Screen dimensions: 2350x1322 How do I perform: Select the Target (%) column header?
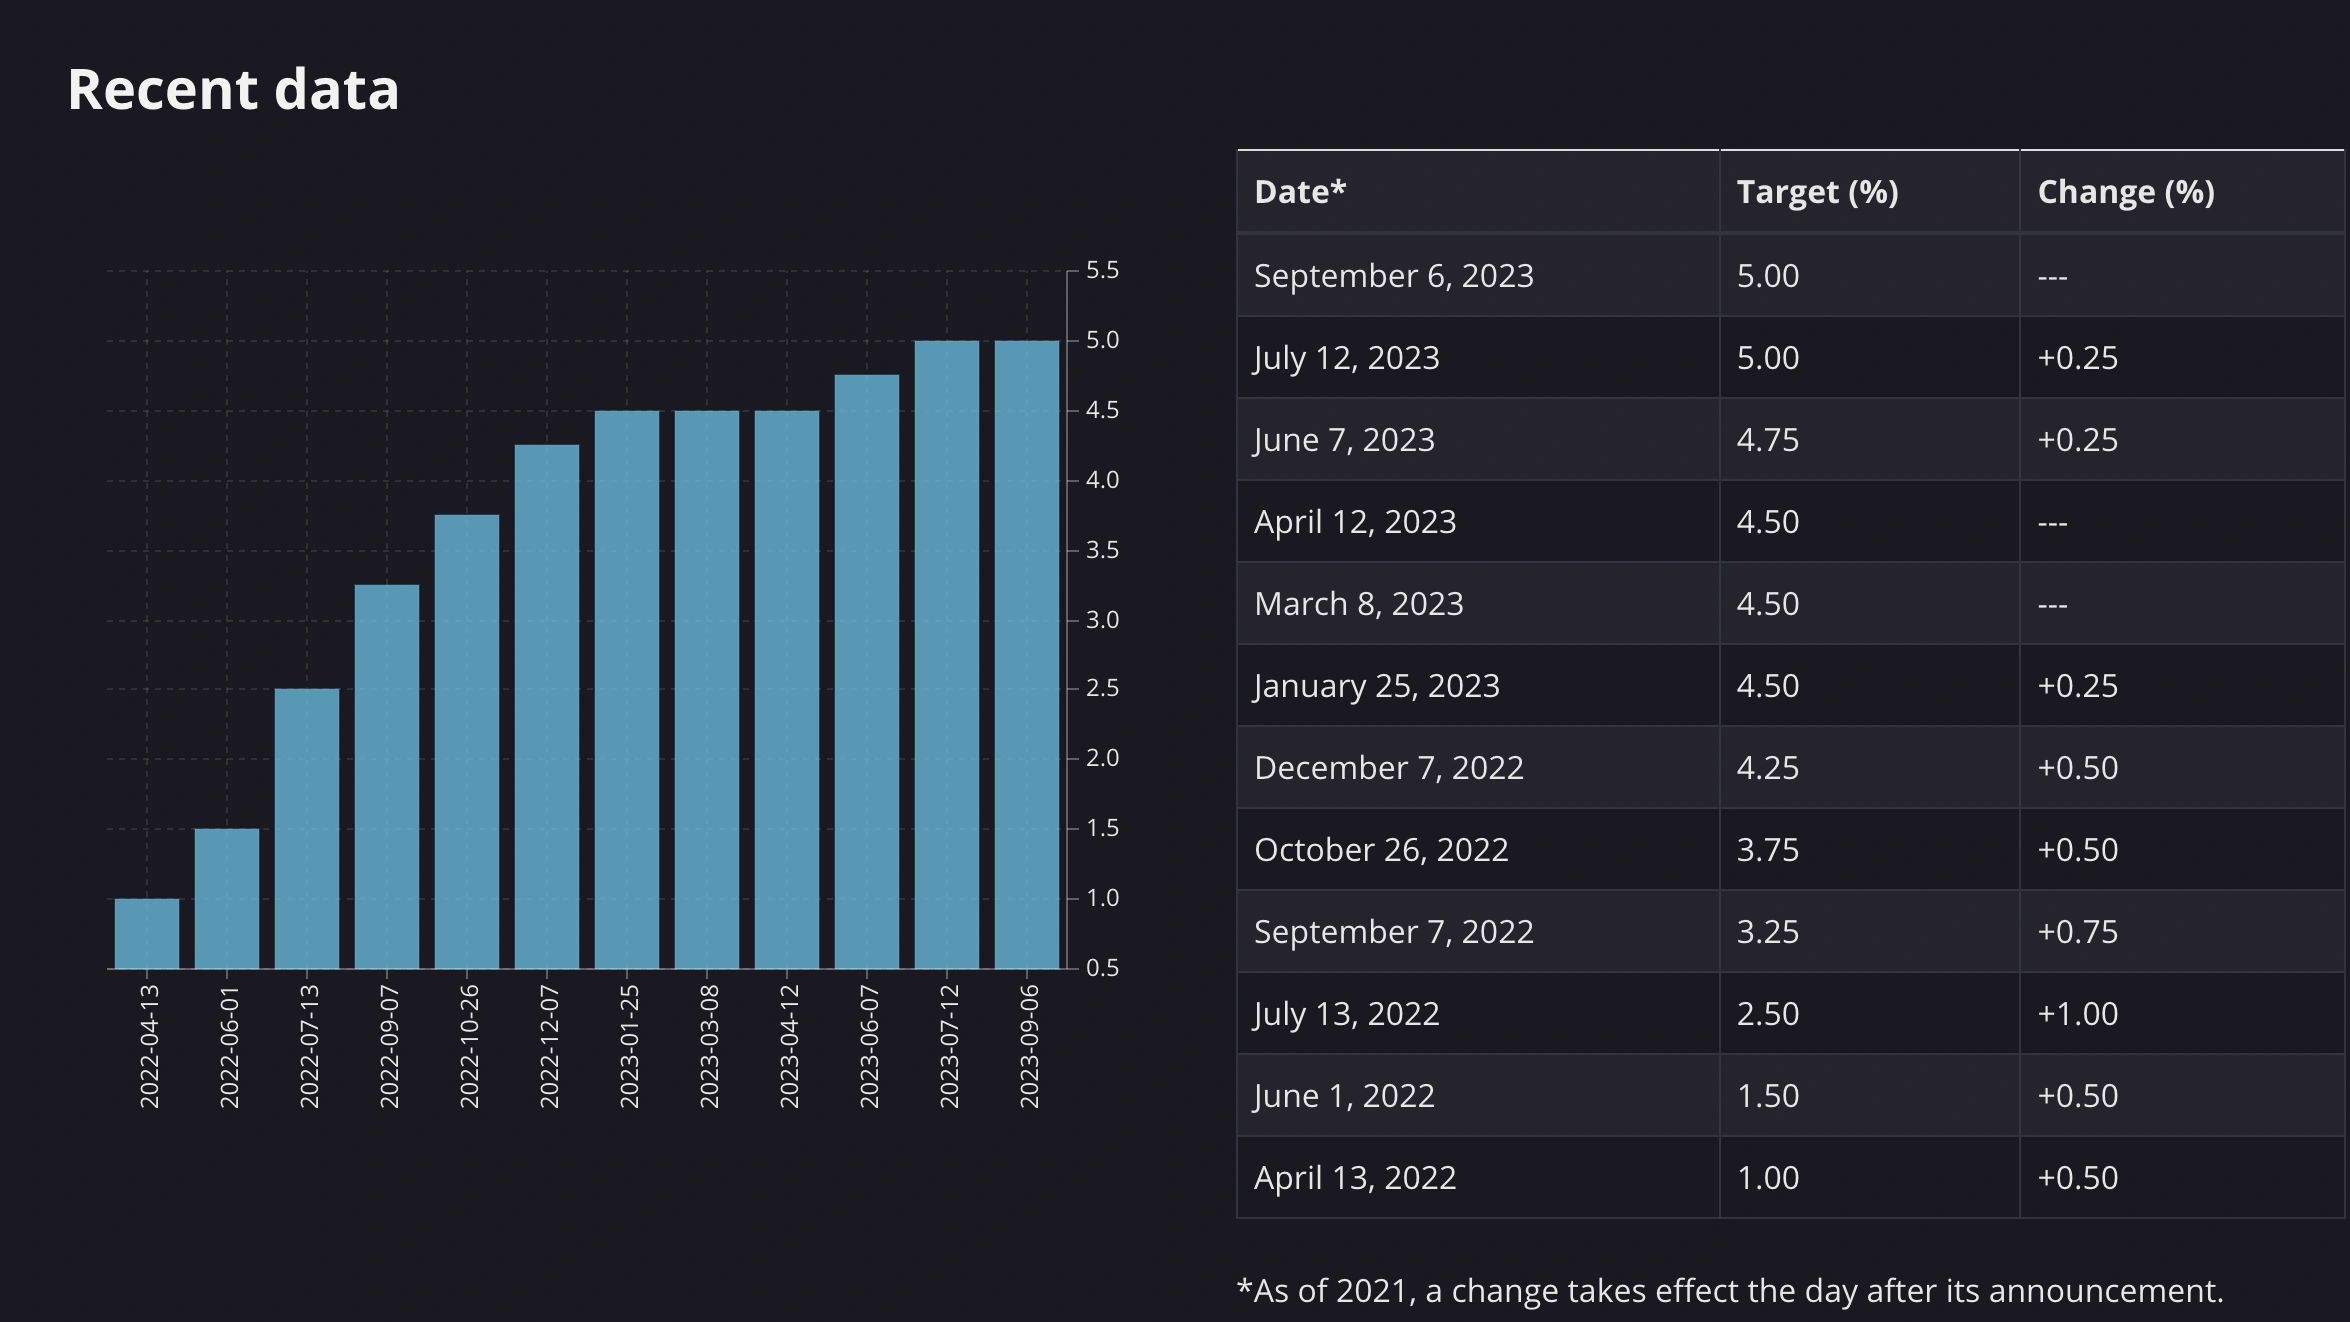[1870, 192]
